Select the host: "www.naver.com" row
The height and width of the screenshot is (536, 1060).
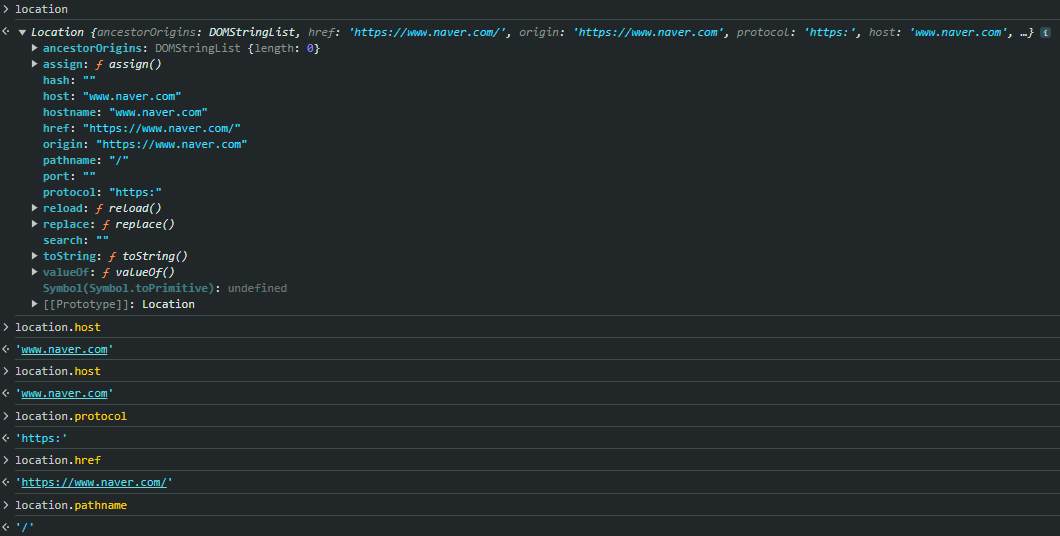click(112, 97)
